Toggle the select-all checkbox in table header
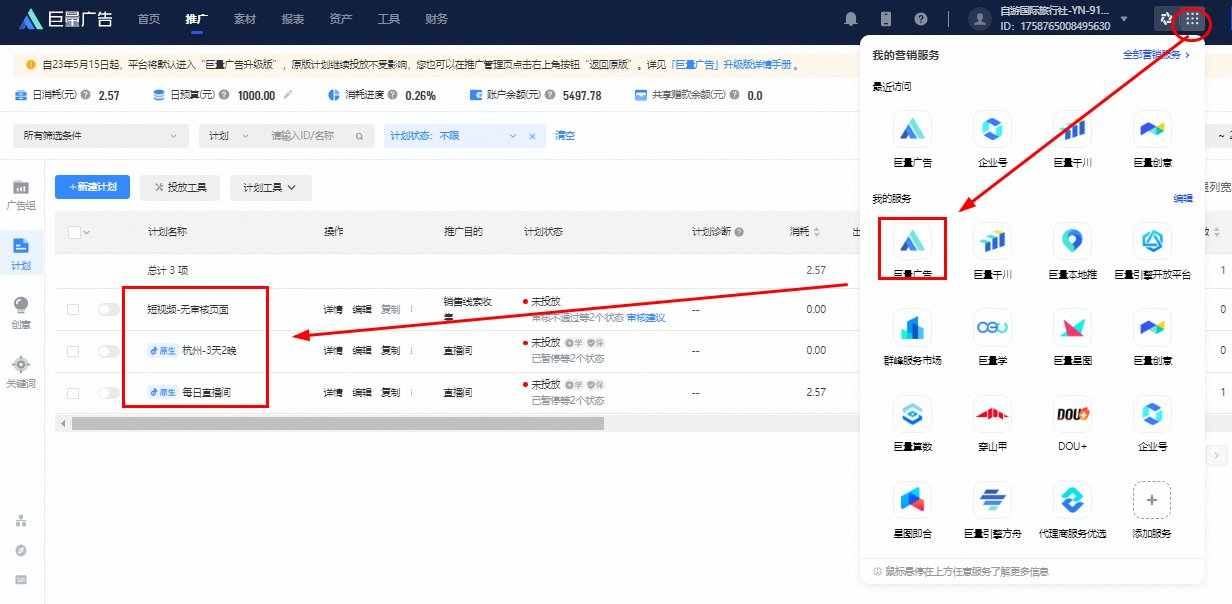 tap(73, 232)
